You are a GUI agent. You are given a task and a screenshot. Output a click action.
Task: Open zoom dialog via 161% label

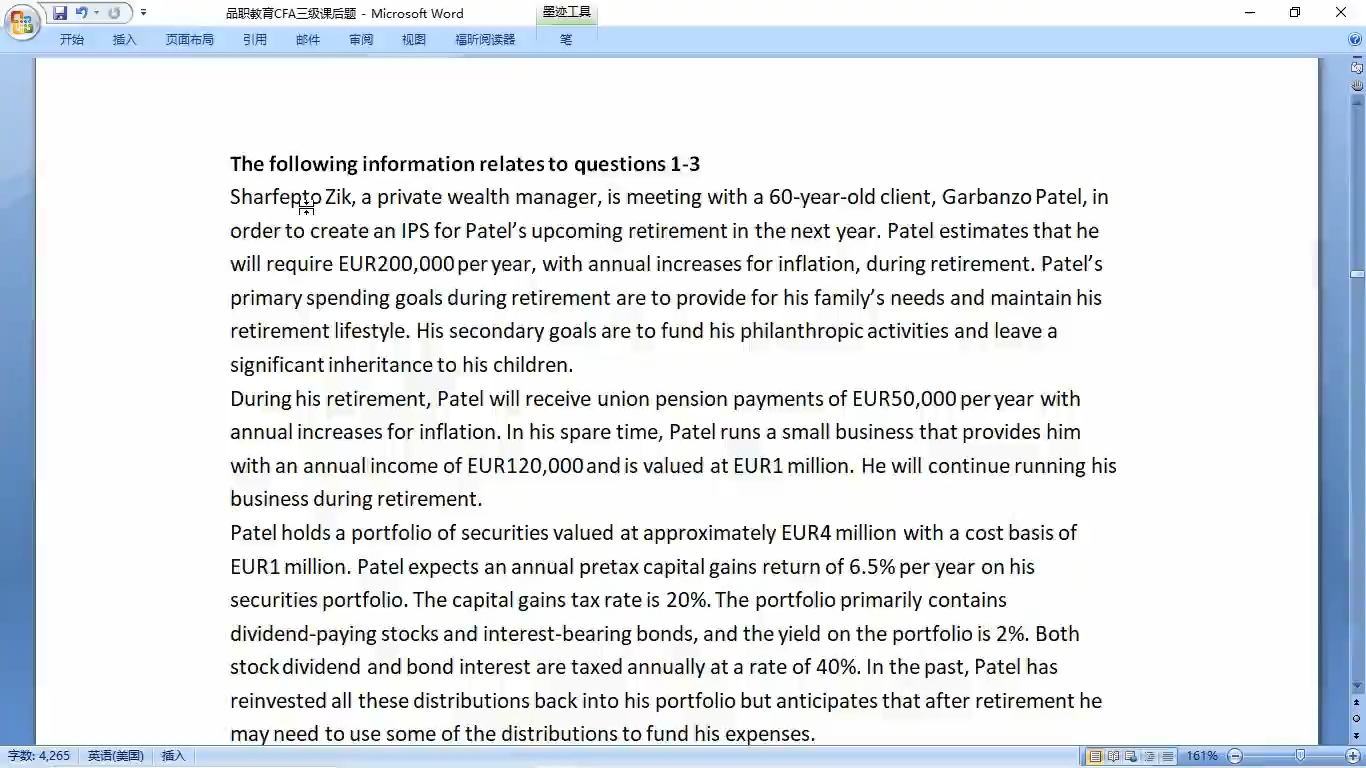(1202, 756)
